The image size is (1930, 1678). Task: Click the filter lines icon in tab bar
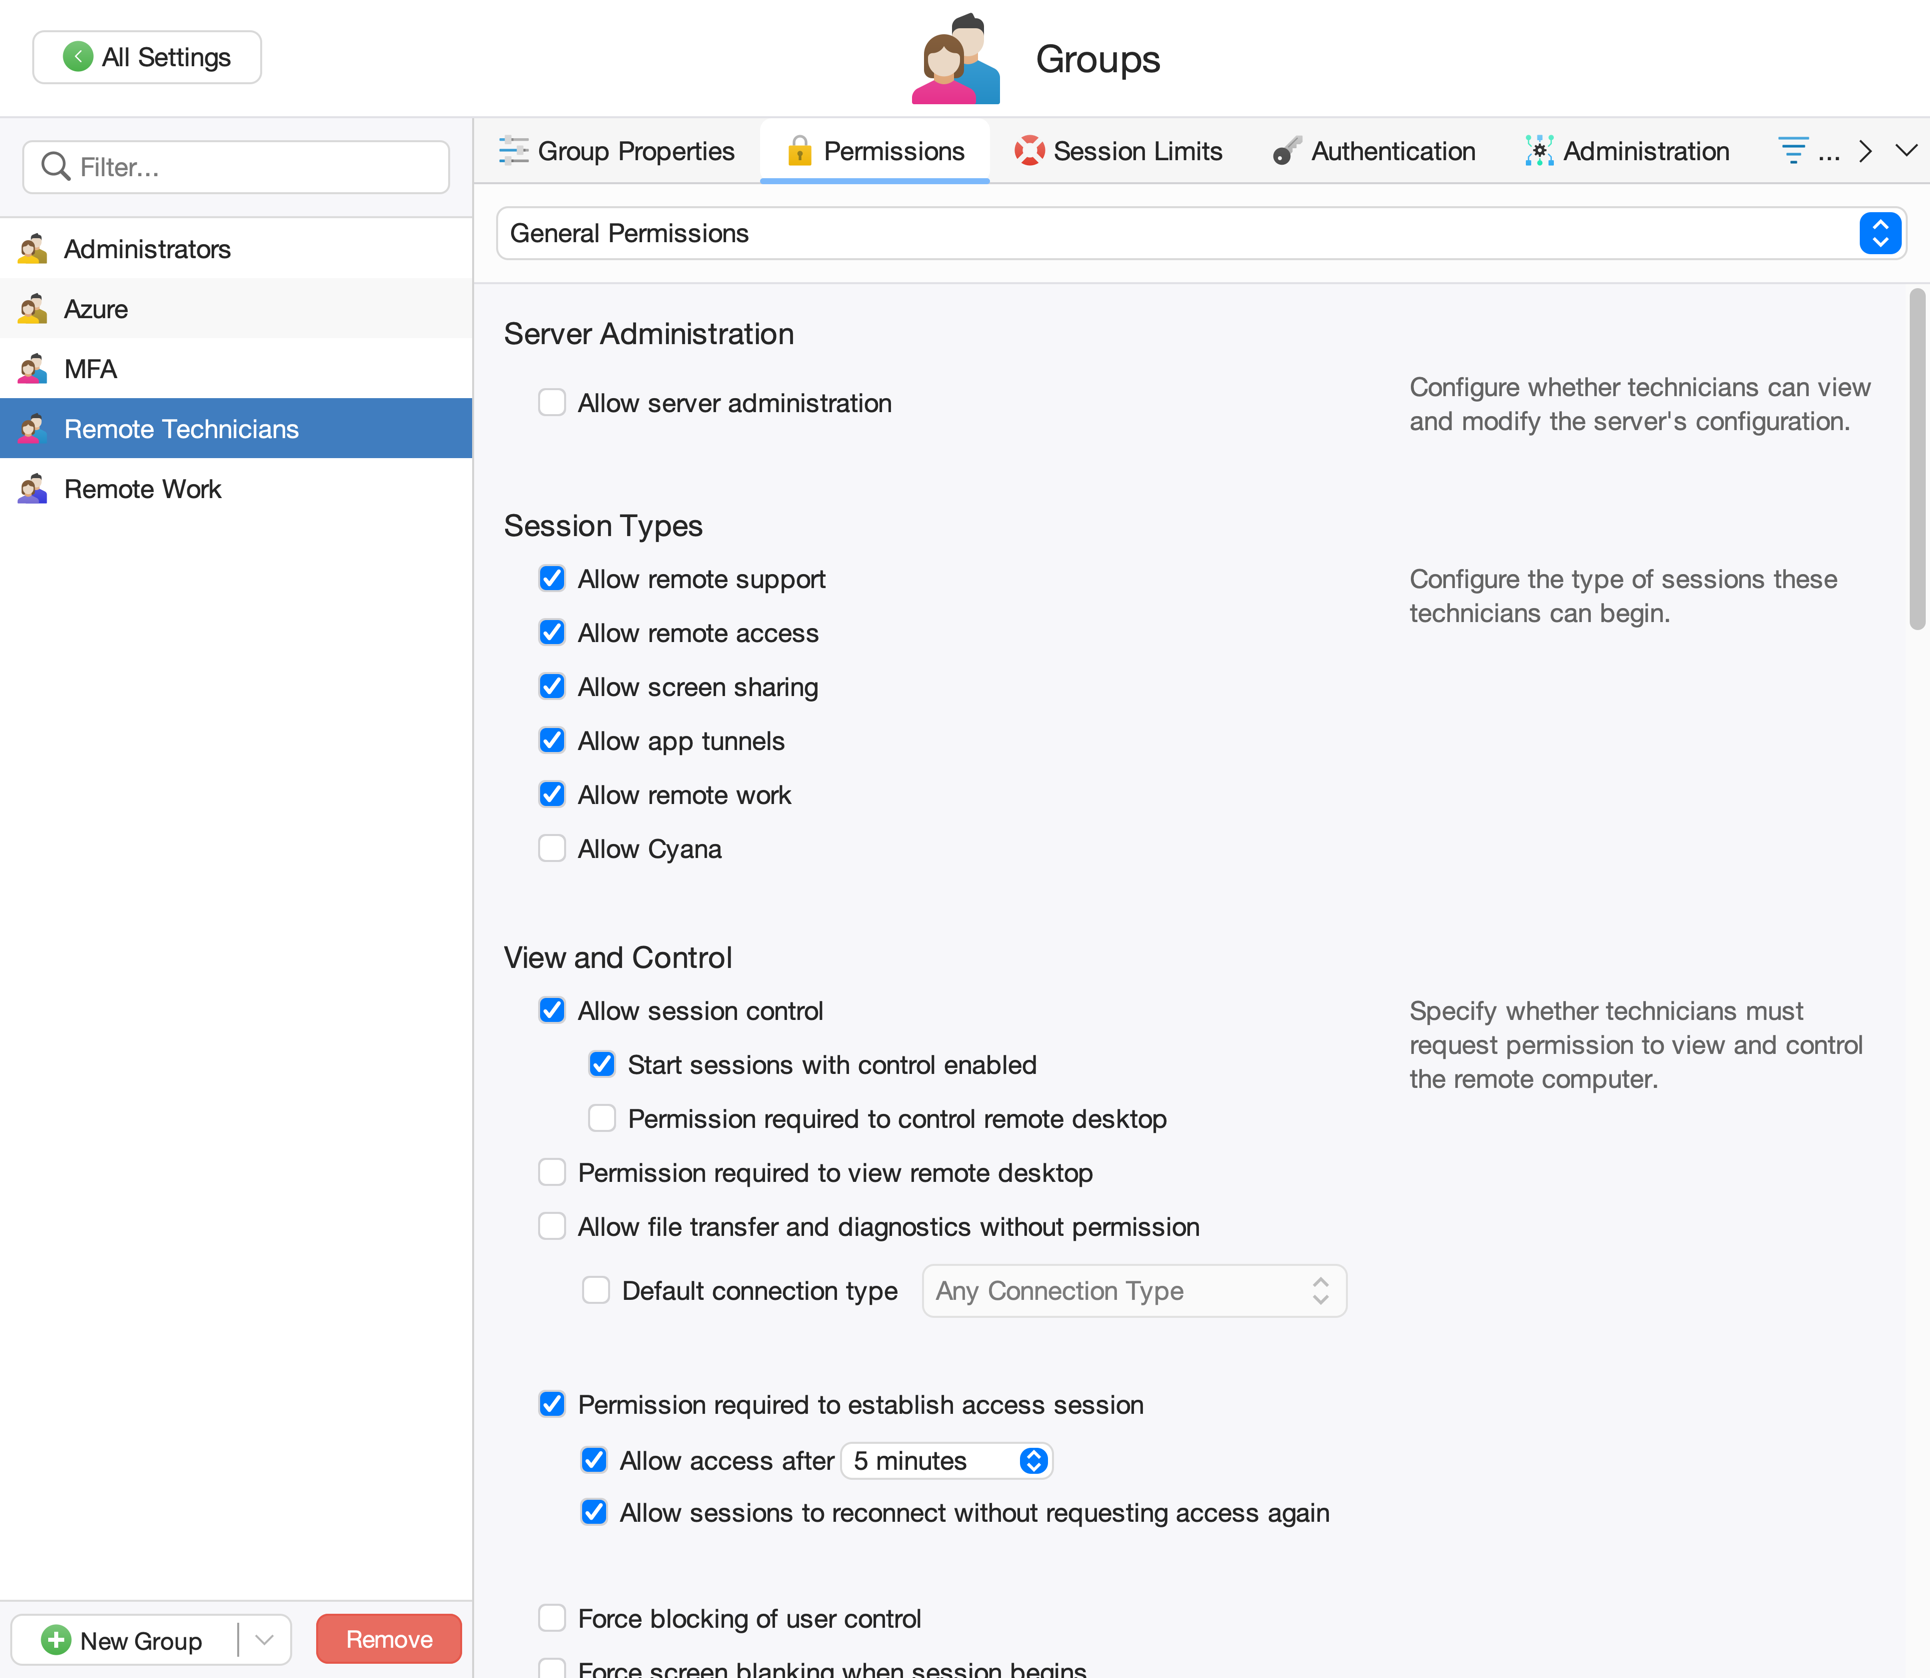(x=1793, y=151)
